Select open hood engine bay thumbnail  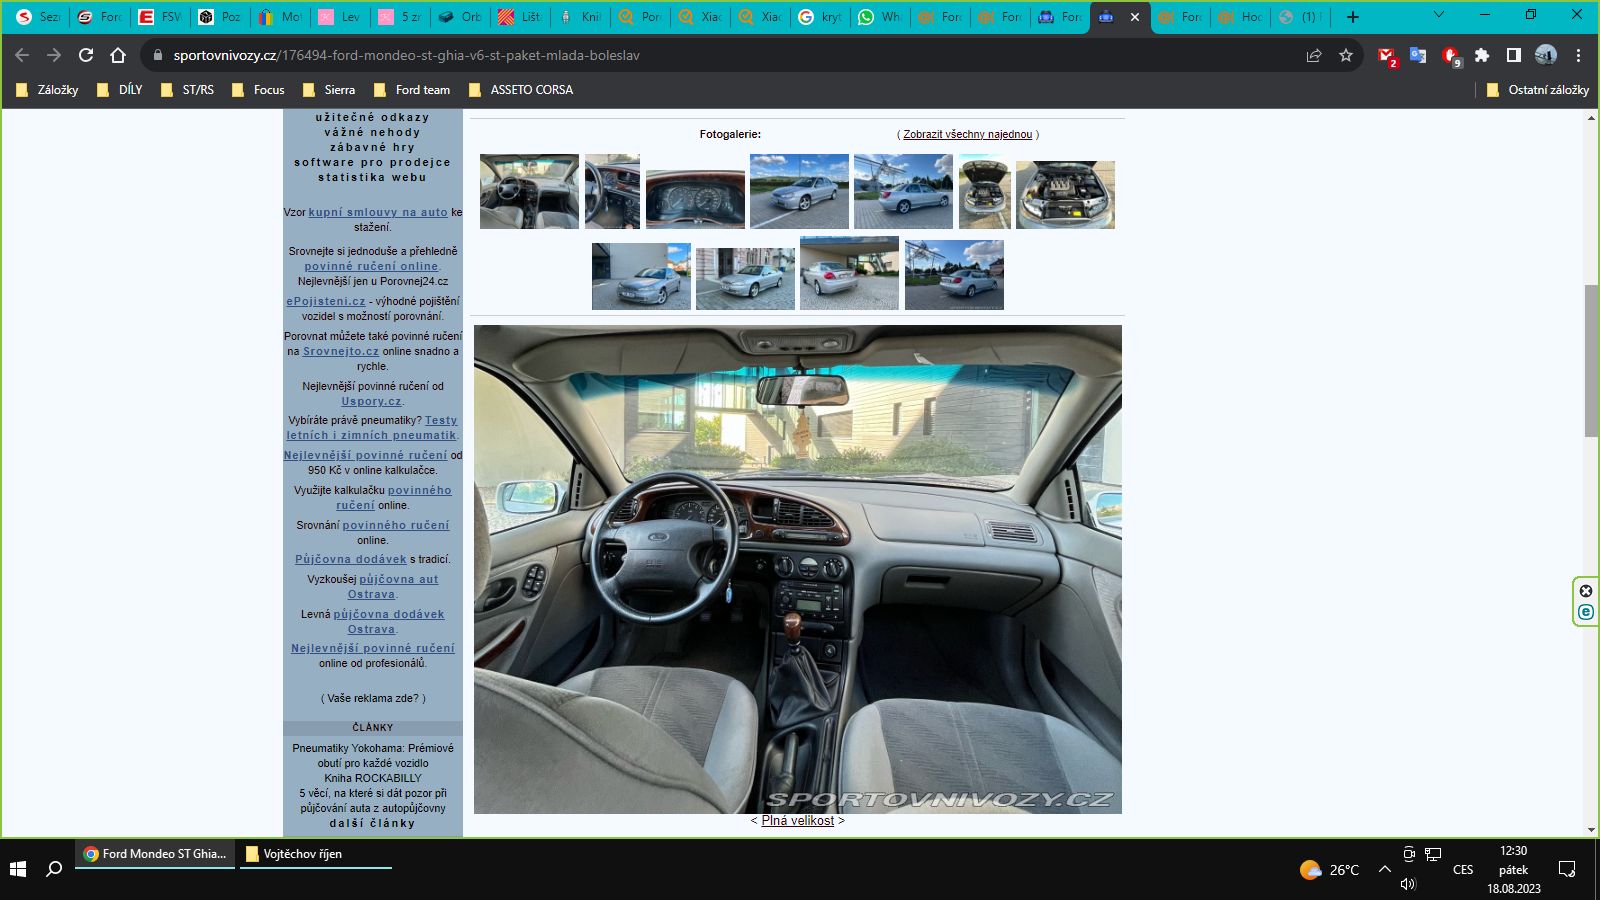985,191
